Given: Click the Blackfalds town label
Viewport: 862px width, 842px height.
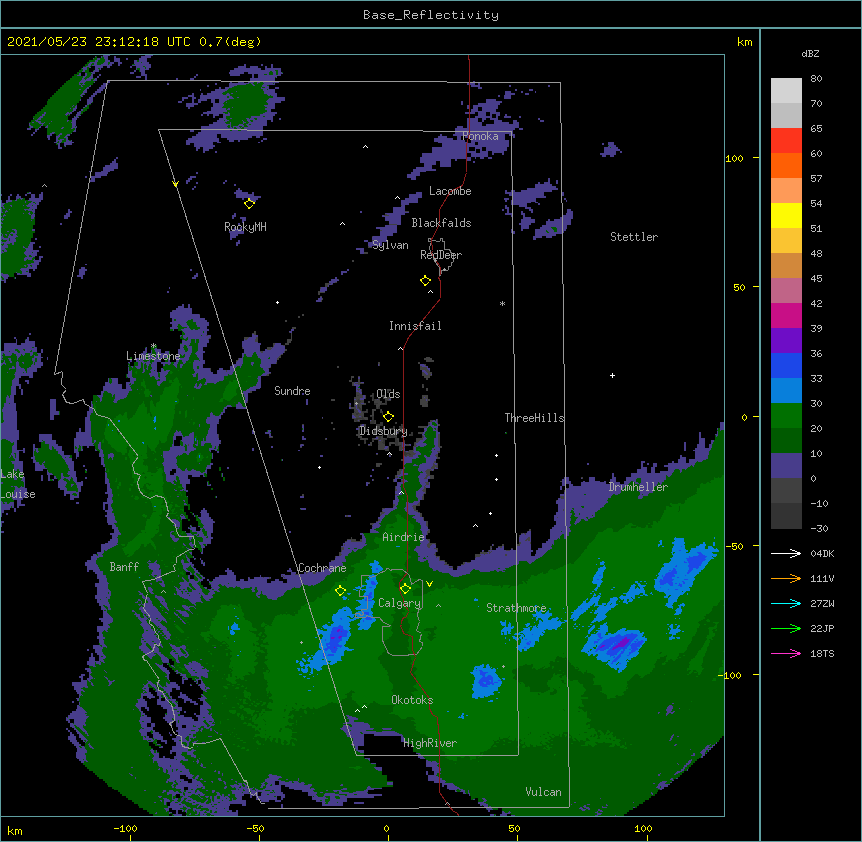Looking at the screenshot, I should [x=441, y=223].
